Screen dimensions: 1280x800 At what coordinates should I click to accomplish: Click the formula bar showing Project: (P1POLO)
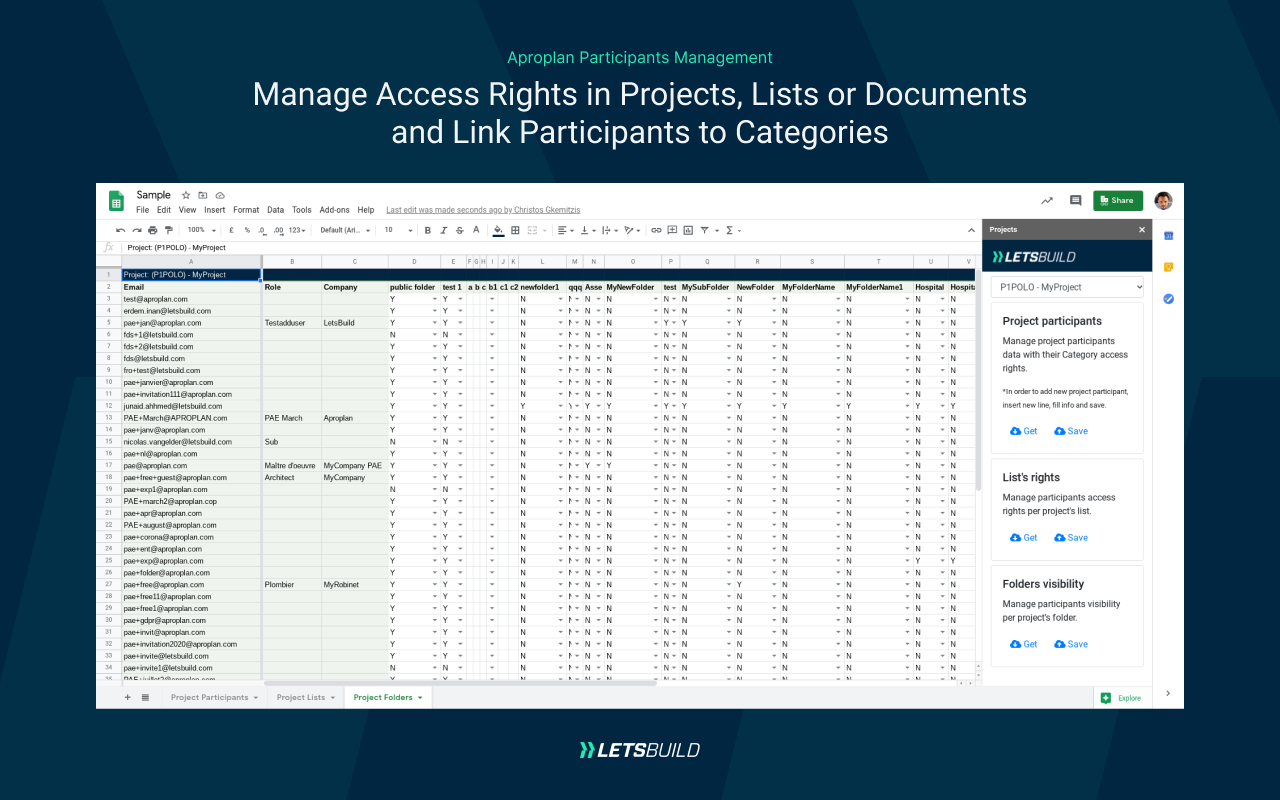[x=550, y=247]
